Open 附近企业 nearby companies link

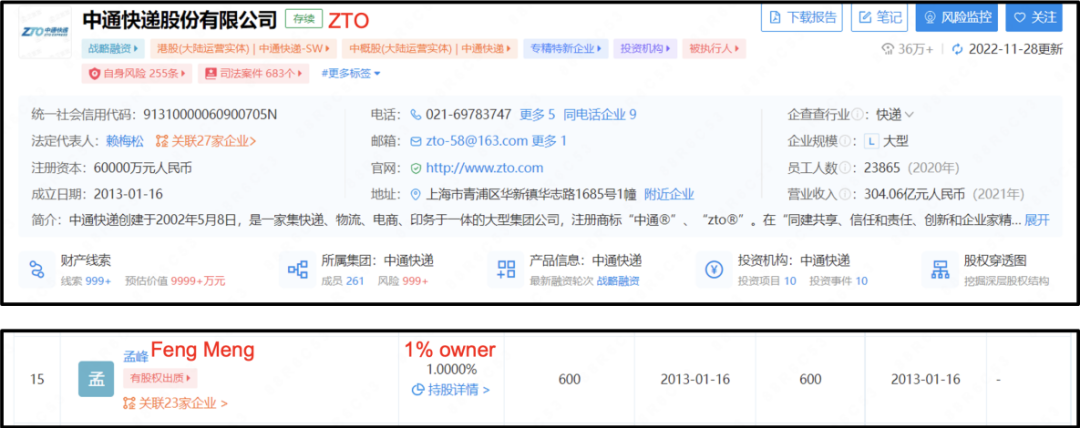click(x=669, y=194)
